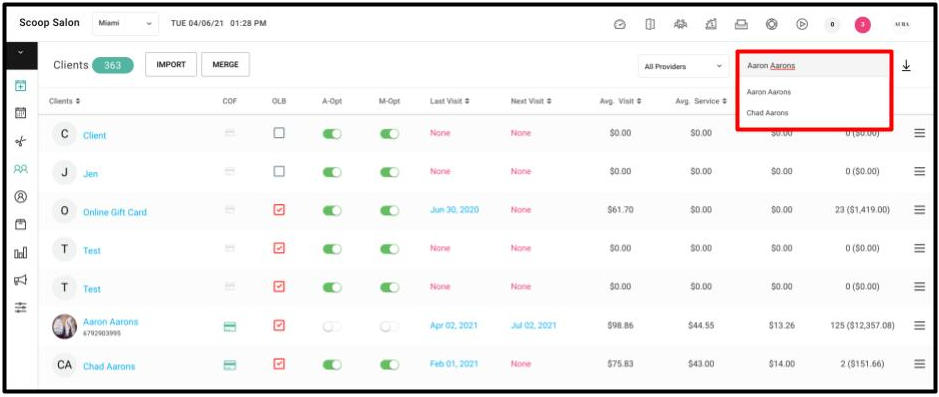Sort by Last Visit column
The height and width of the screenshot is (397, 939).
pos(449,101)
